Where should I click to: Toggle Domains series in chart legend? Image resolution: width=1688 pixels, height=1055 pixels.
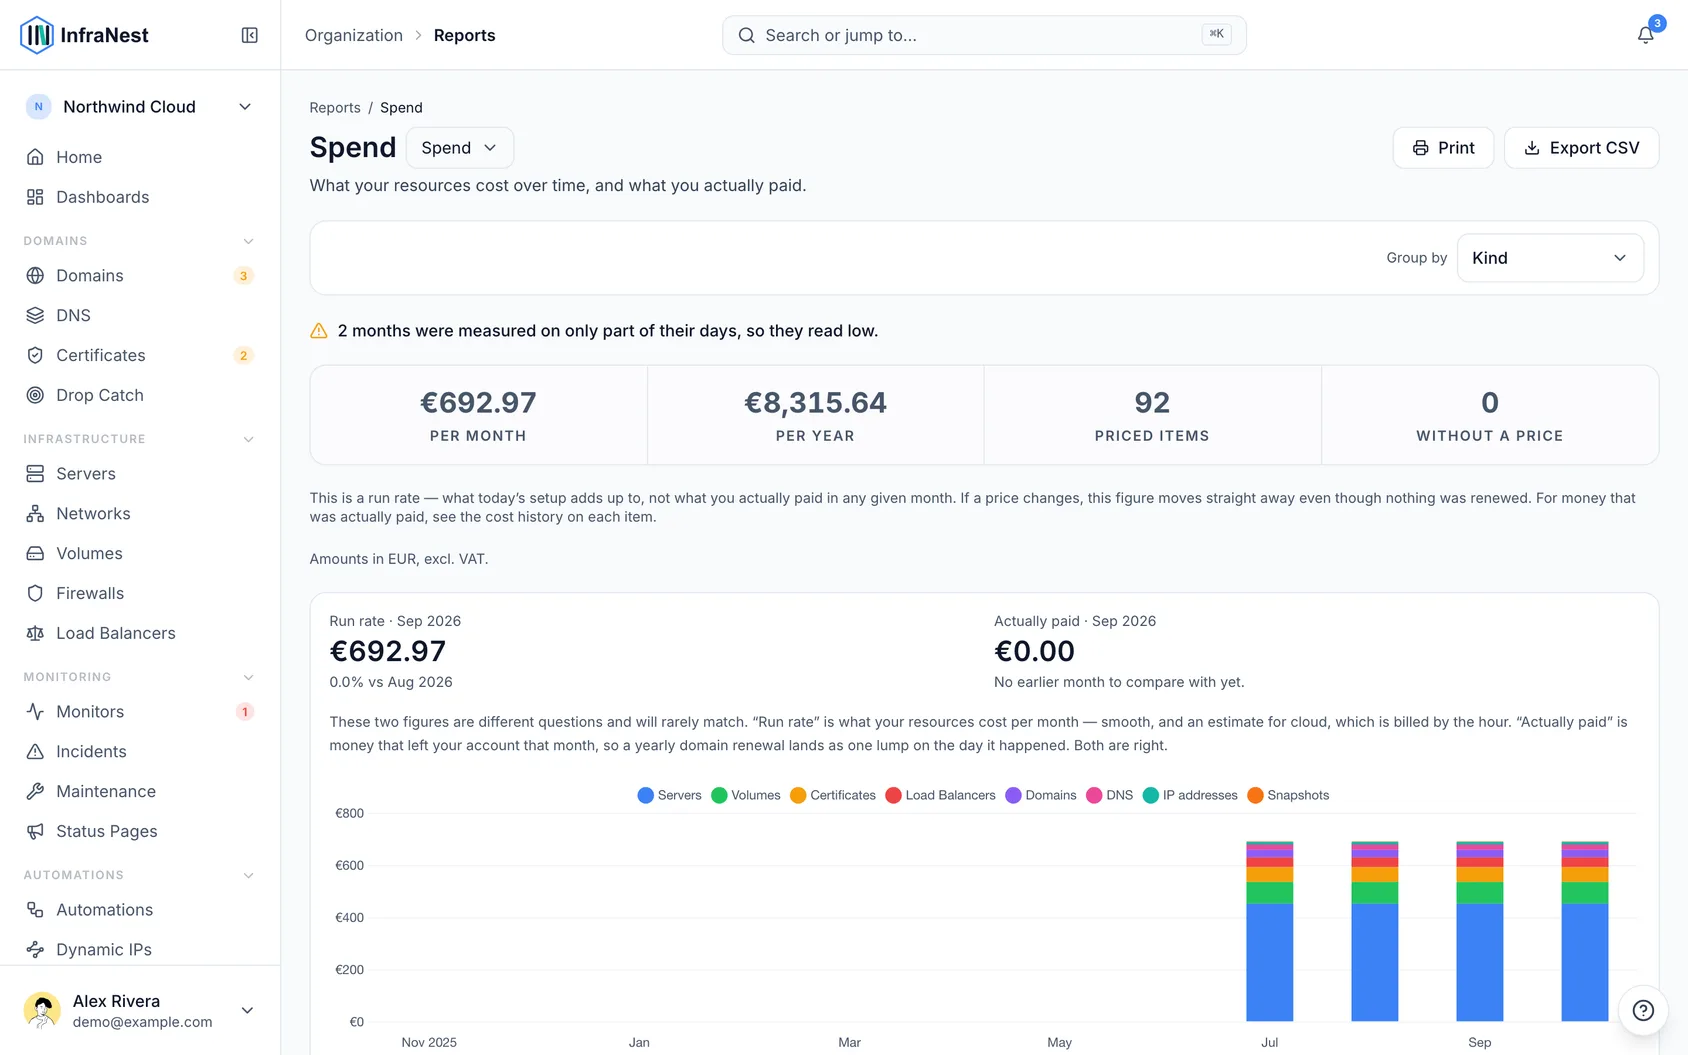[x=1040, y=795]
